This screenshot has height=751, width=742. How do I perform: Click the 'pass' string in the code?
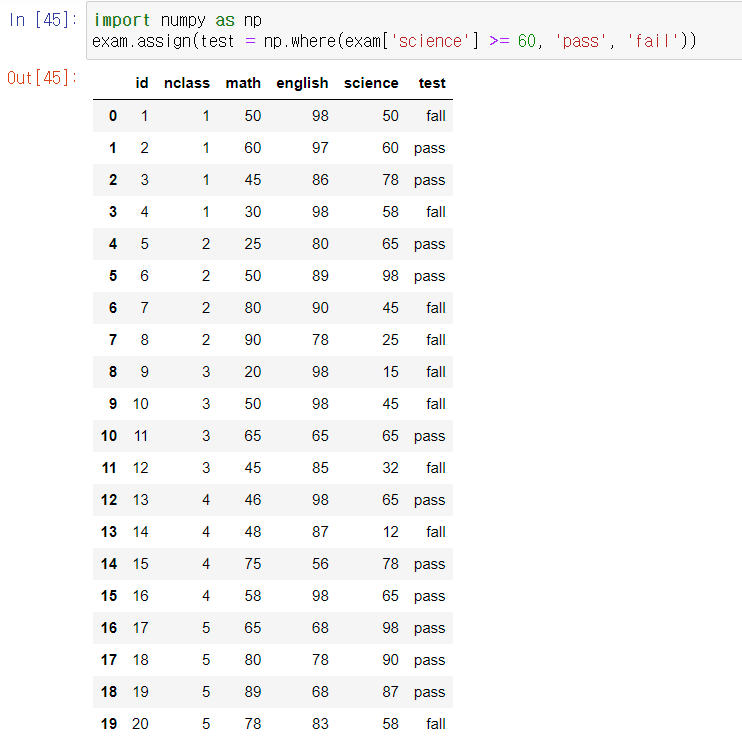[x=580, y=41]
